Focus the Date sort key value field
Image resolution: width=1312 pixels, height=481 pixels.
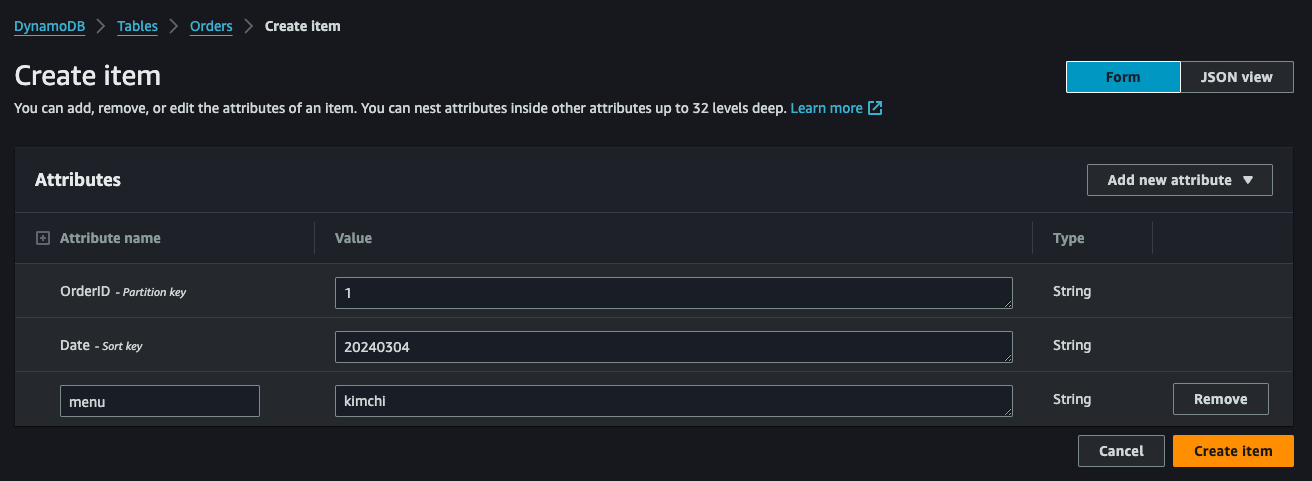point(673,347)
